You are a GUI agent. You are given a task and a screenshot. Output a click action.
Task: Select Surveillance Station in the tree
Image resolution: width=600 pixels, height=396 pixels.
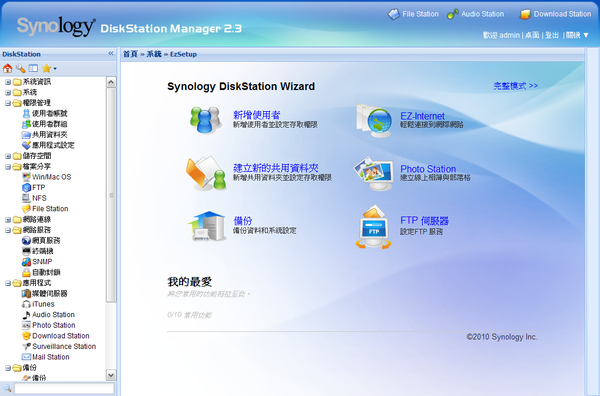coord(59,347)
